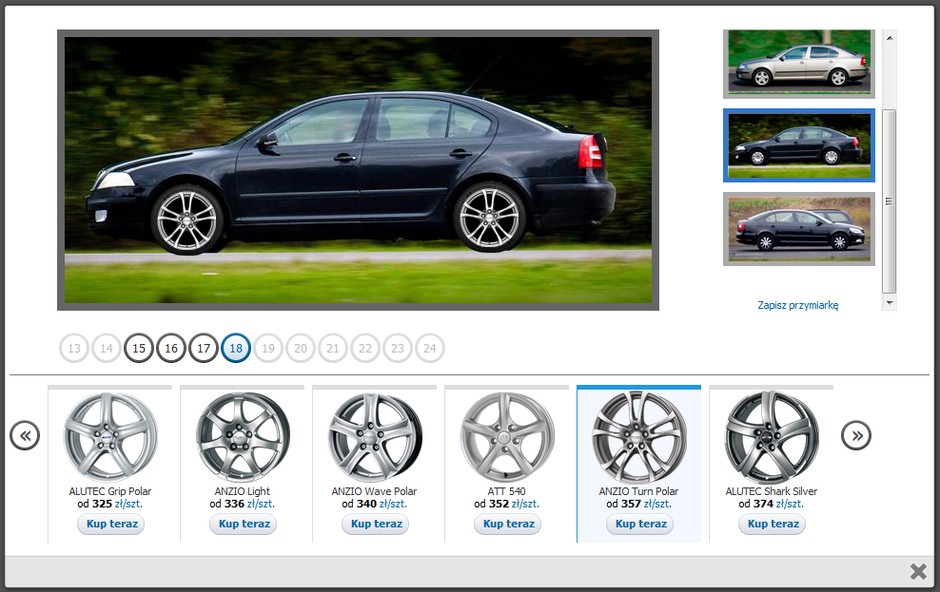
Task: Pick the highlighted dark car on road thumbnail
Action: [x=799, y=146]
